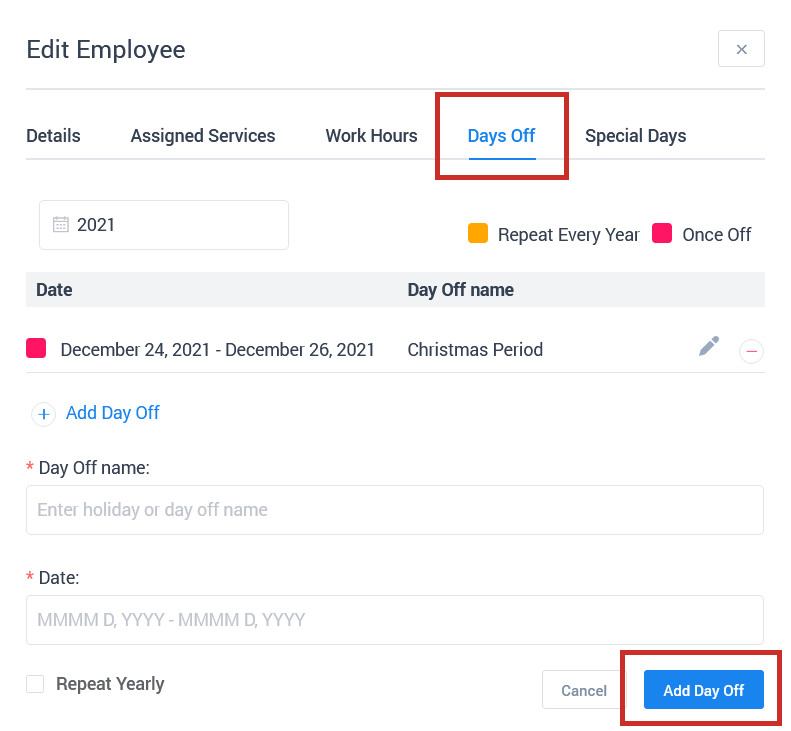This screenshot has height=731, width=791.
Task: Close the Edit Employee dialog
Action: [741, 49]
